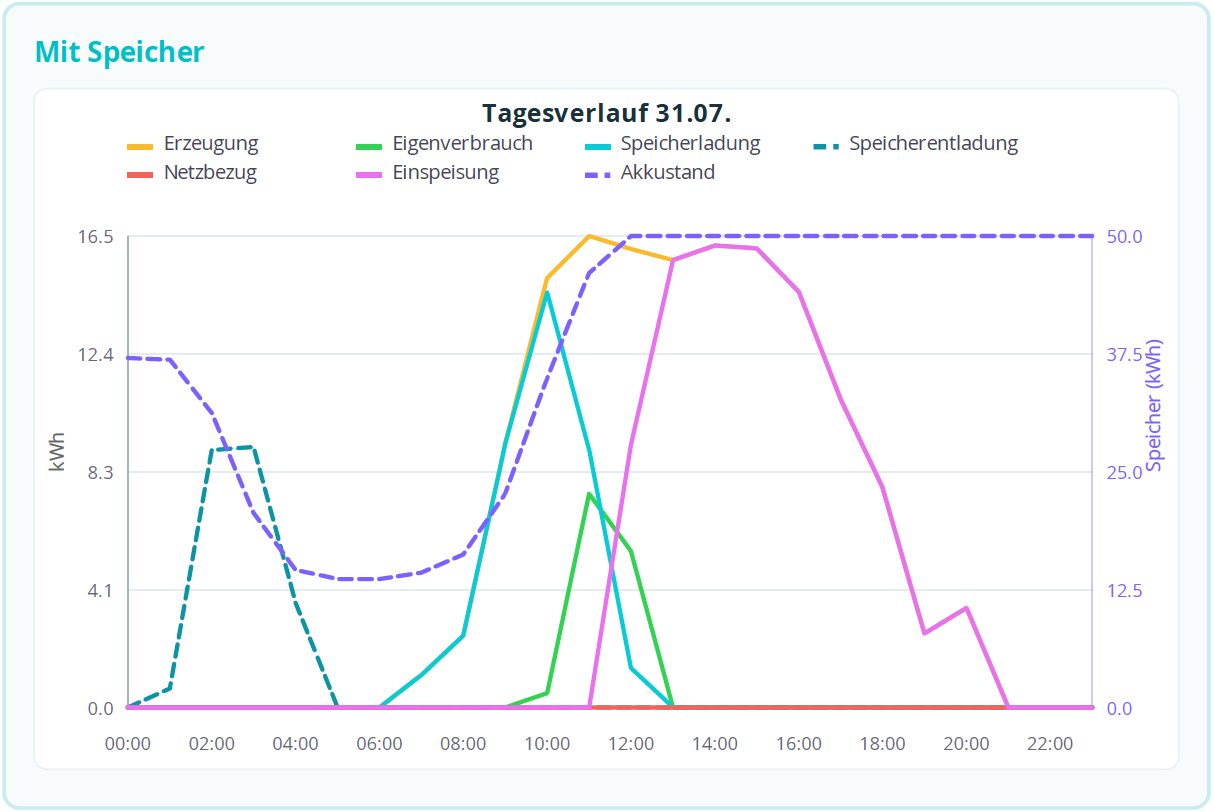Click the 04:00 time axis label

click(x=296, y=744)
